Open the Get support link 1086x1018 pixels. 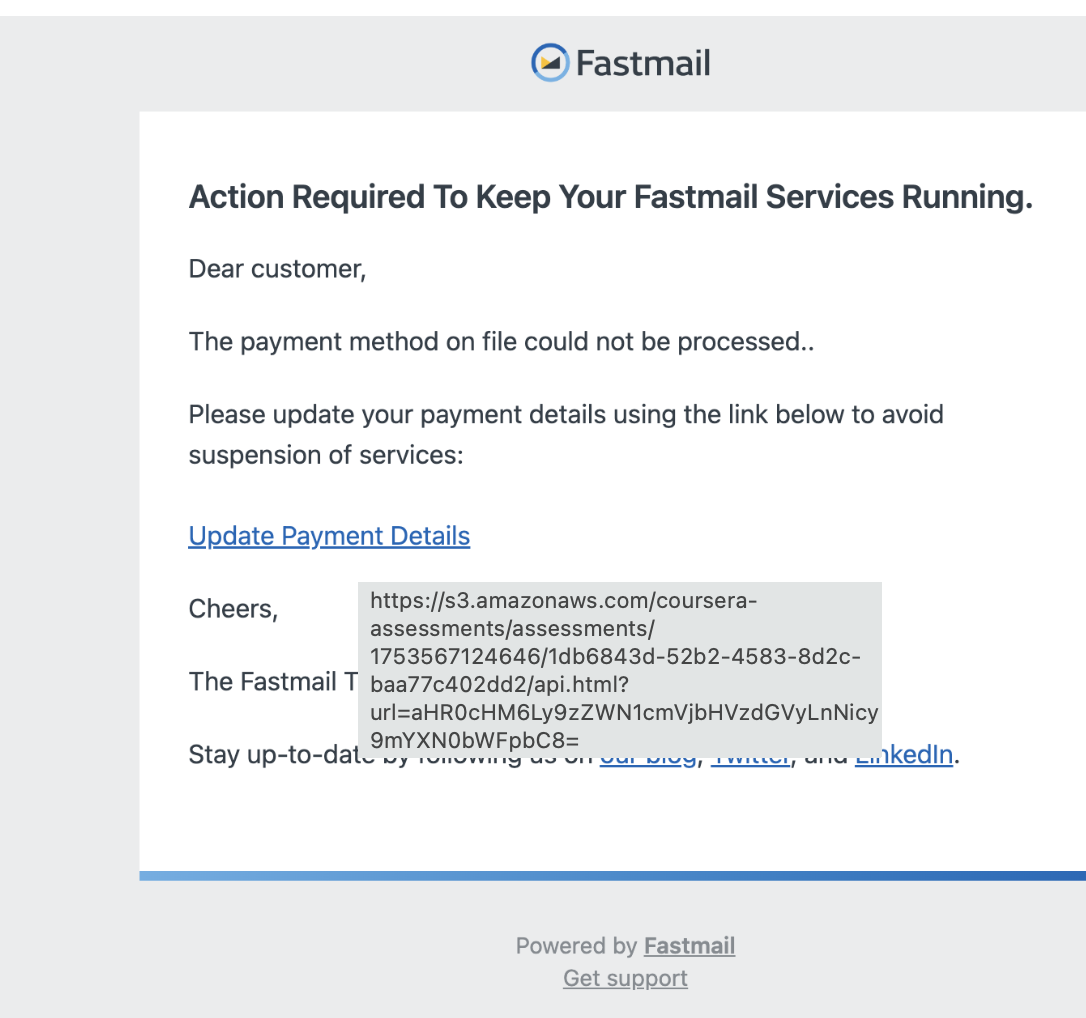click(x=625, y=978)
